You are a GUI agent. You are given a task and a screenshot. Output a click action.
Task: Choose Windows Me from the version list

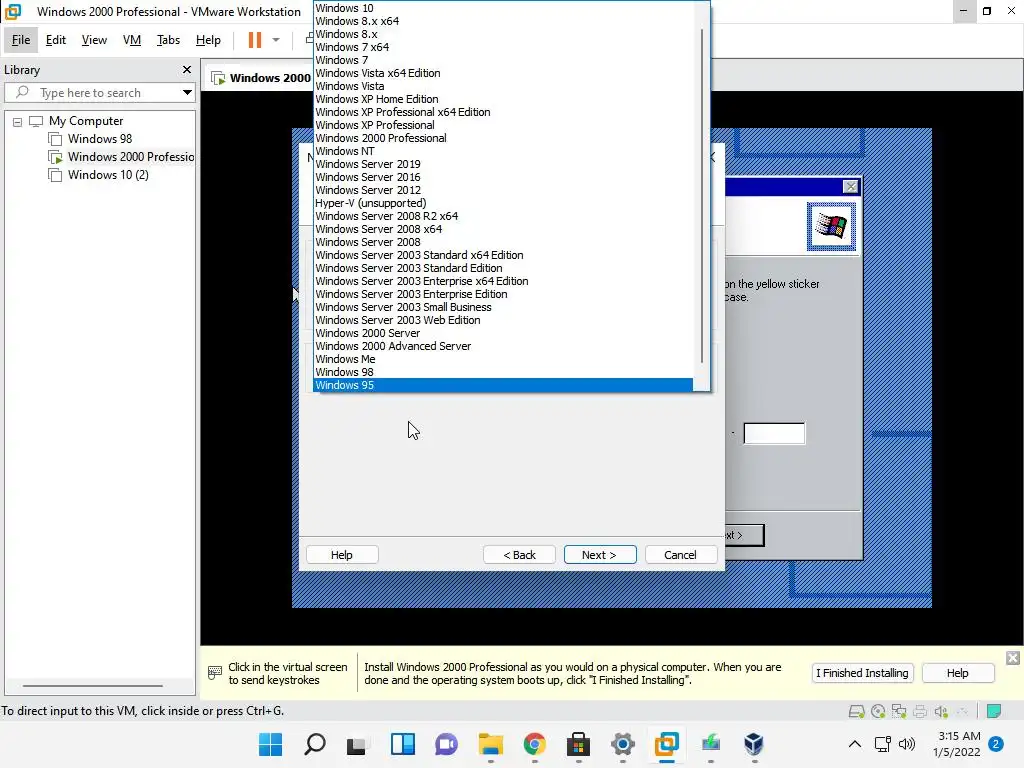pyautogui.click(x=503, y=359)
